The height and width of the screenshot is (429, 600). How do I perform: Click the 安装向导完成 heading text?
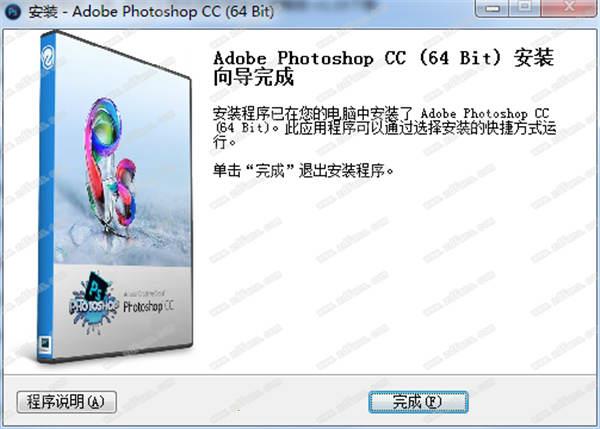383,67
